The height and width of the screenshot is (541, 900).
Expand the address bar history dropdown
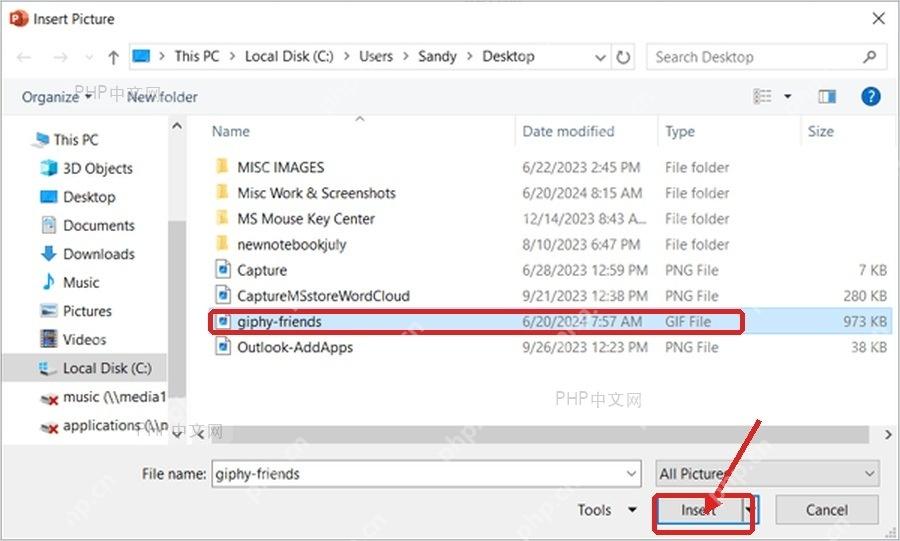coord(600,57)
